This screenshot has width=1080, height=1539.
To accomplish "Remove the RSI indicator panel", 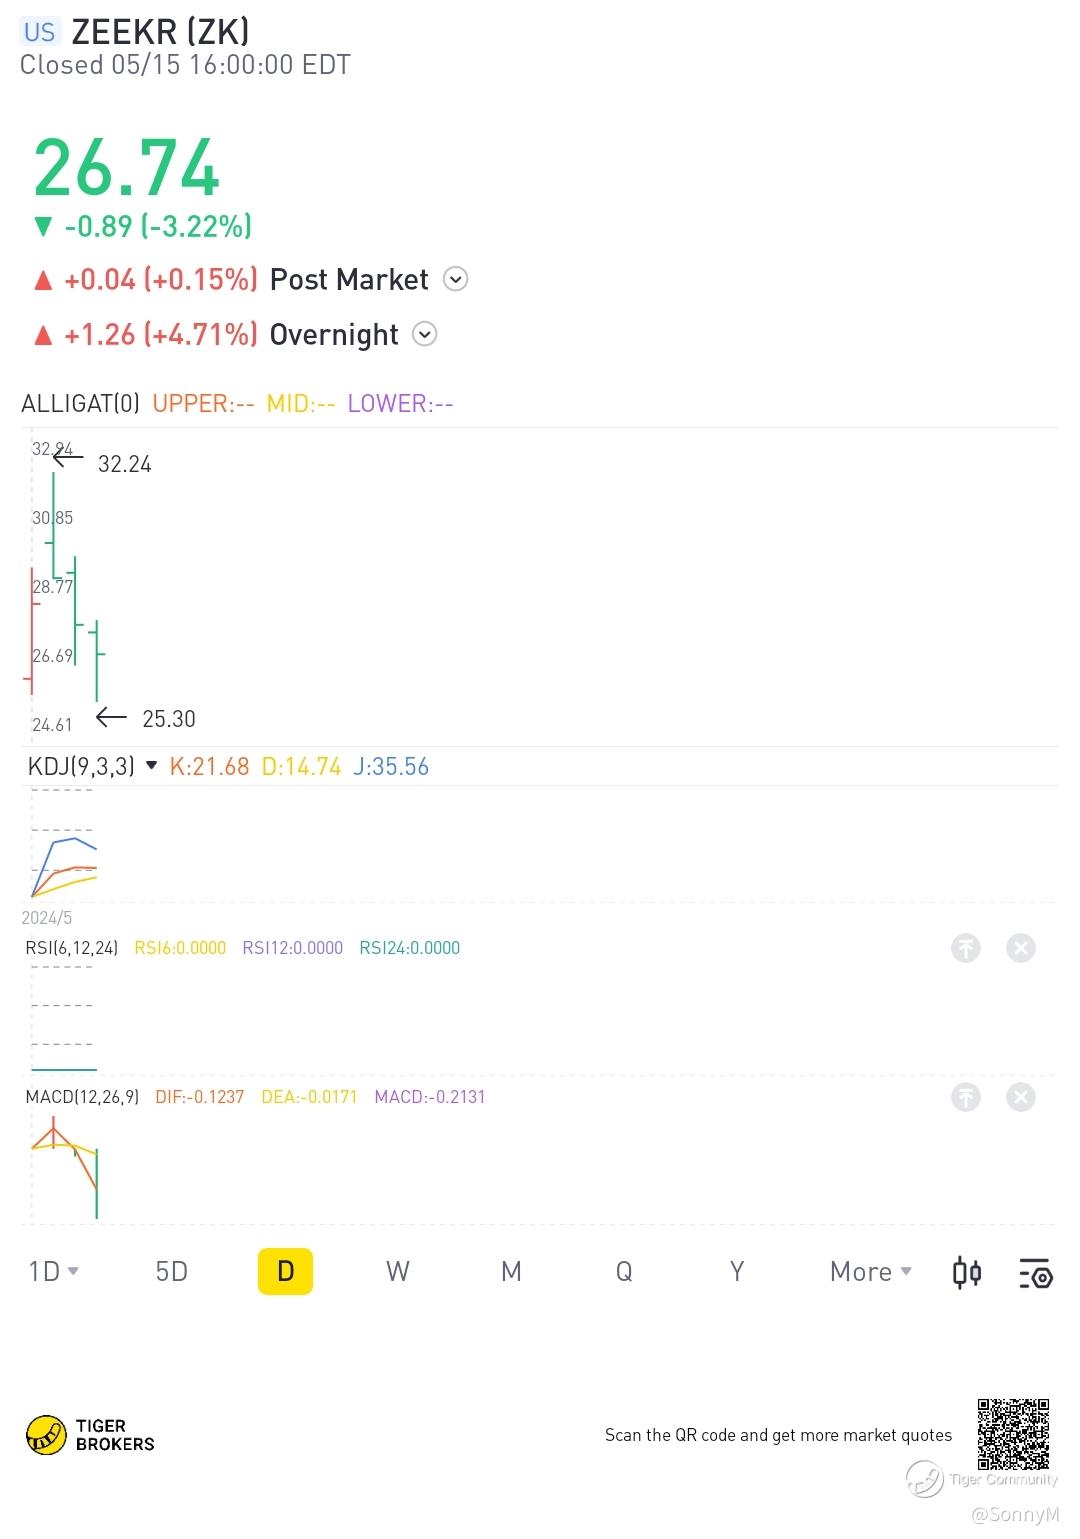I will (1020, 948).
